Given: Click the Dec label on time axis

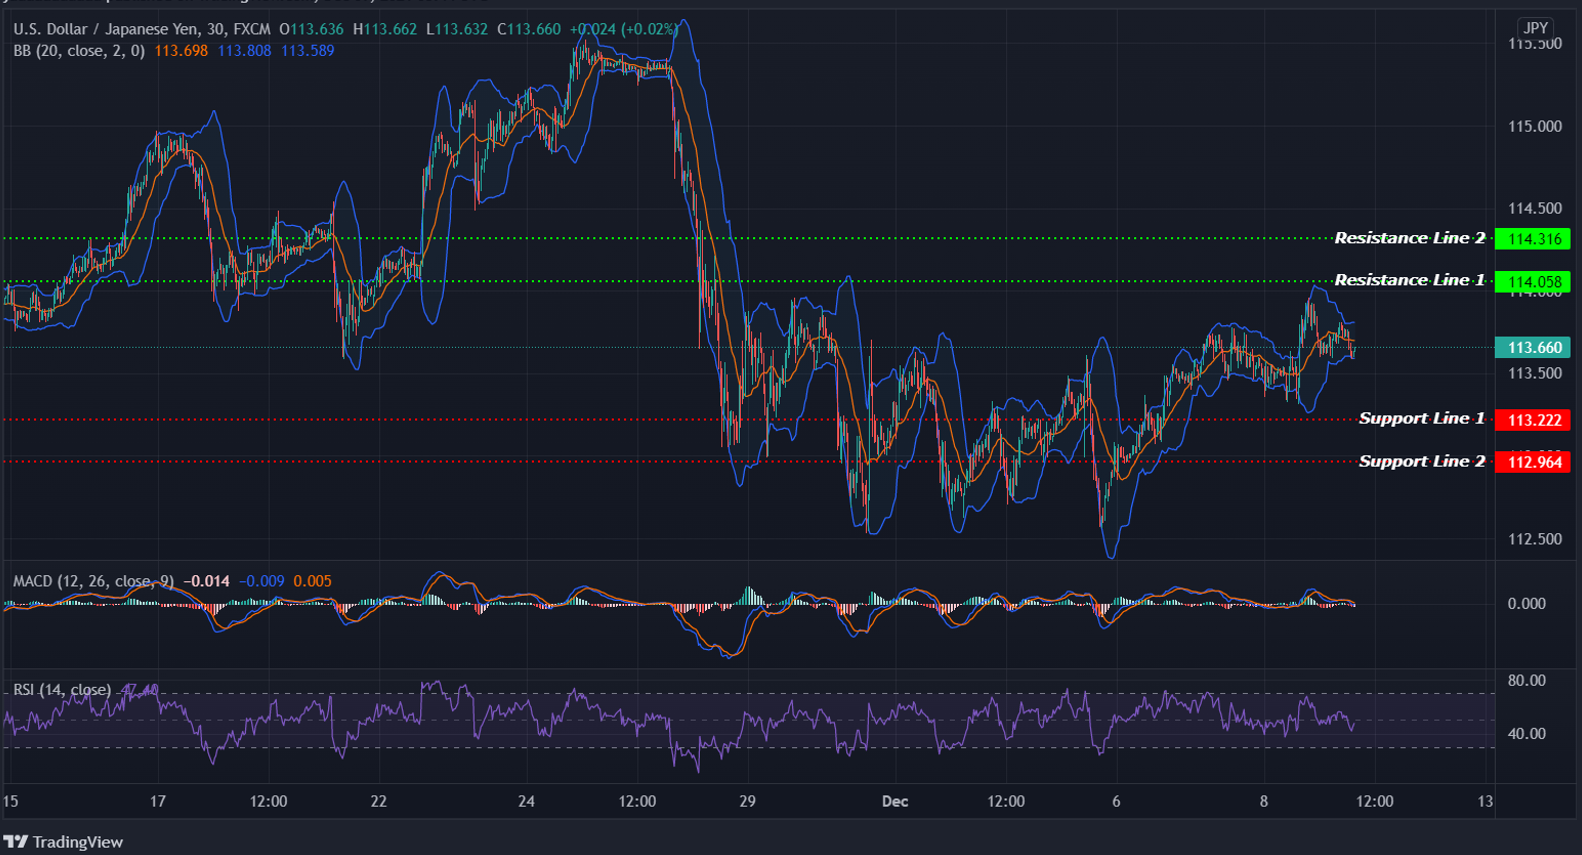Looking at the screenshot, I should pos(895,802).
